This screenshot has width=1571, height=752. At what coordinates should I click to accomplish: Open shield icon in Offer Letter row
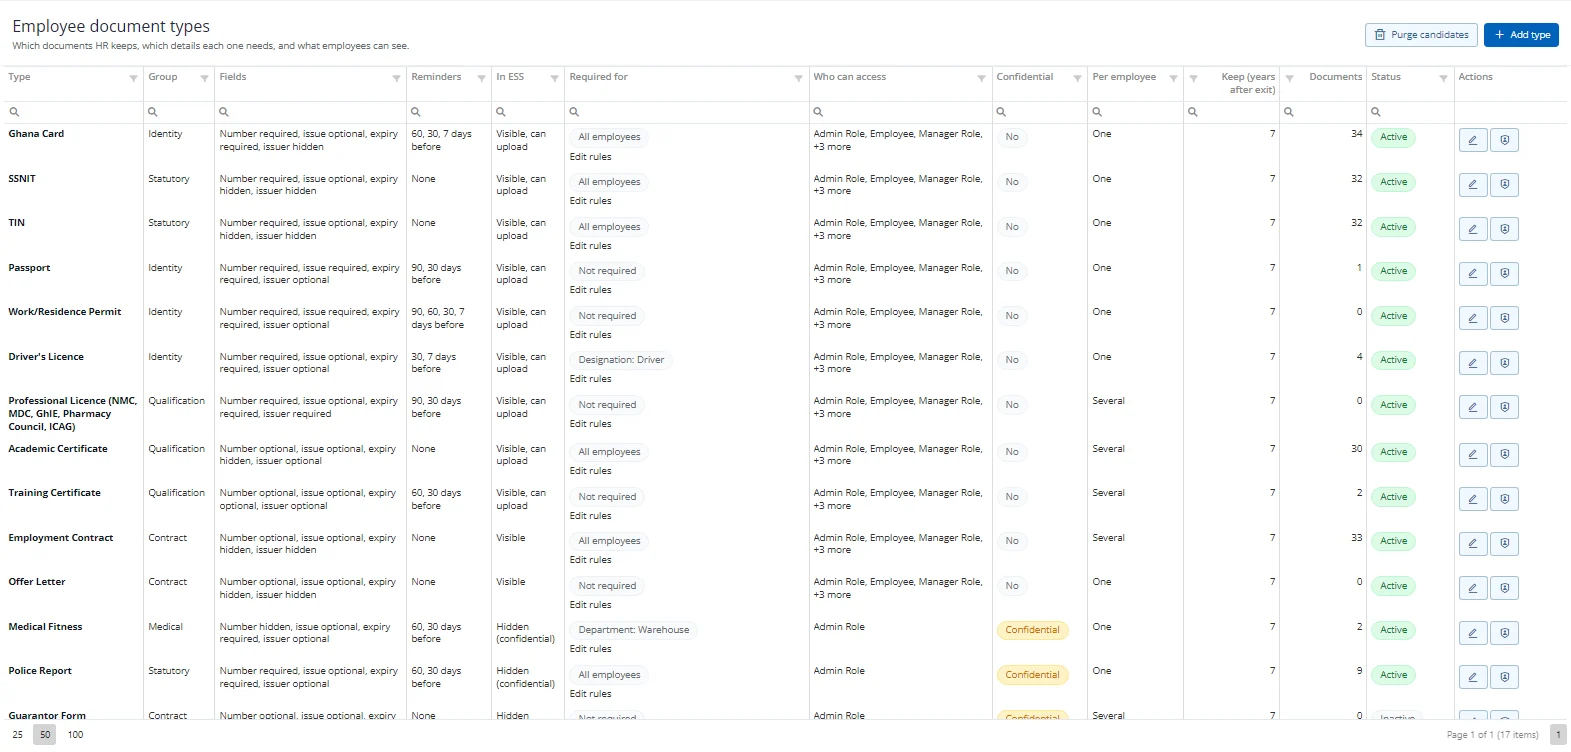(1505, 588)
